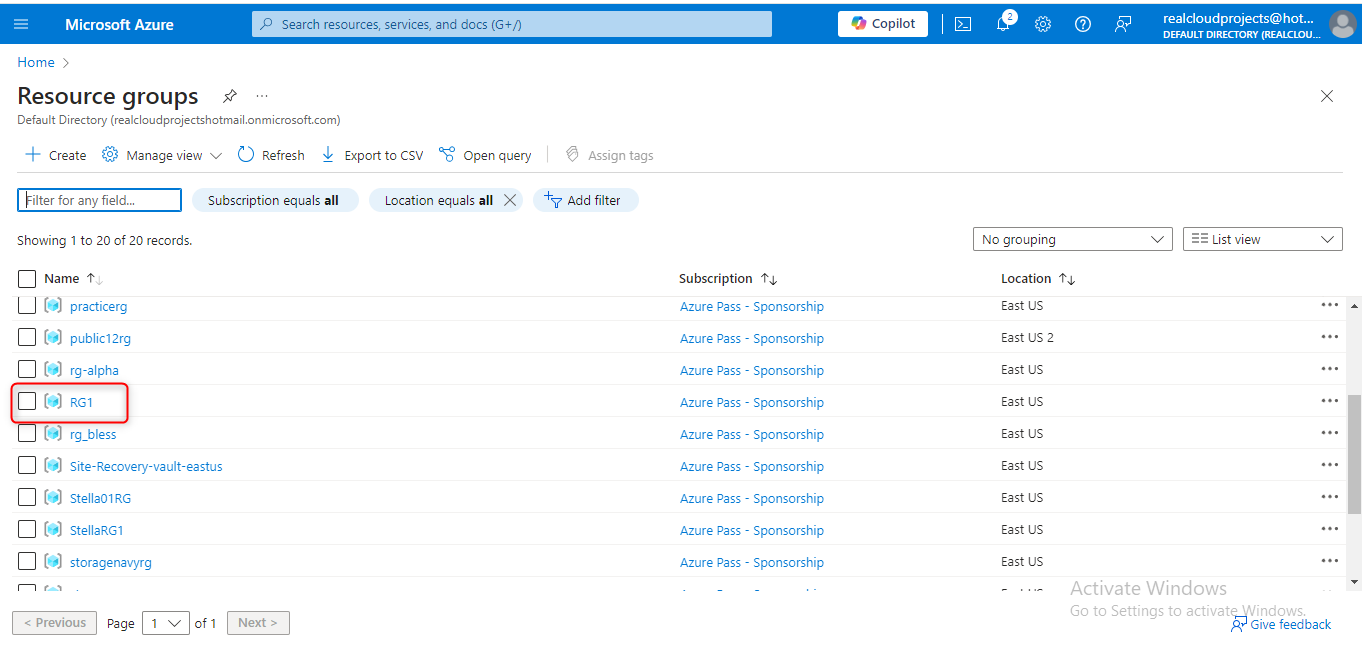The width and height of the screenshot is (1362, 648).
Task: Expand the No grouping dropdown
Action: click(1072, 240)
